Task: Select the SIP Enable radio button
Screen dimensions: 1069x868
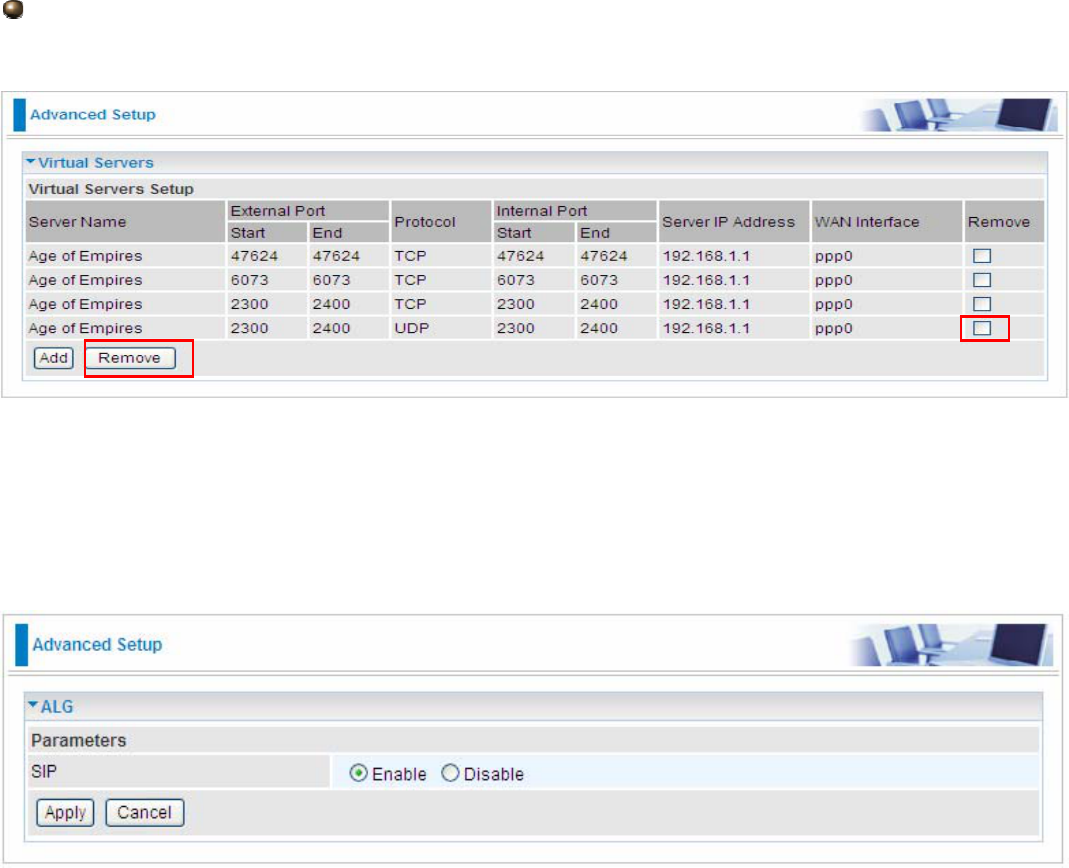Action: click(x=358, y=773)
